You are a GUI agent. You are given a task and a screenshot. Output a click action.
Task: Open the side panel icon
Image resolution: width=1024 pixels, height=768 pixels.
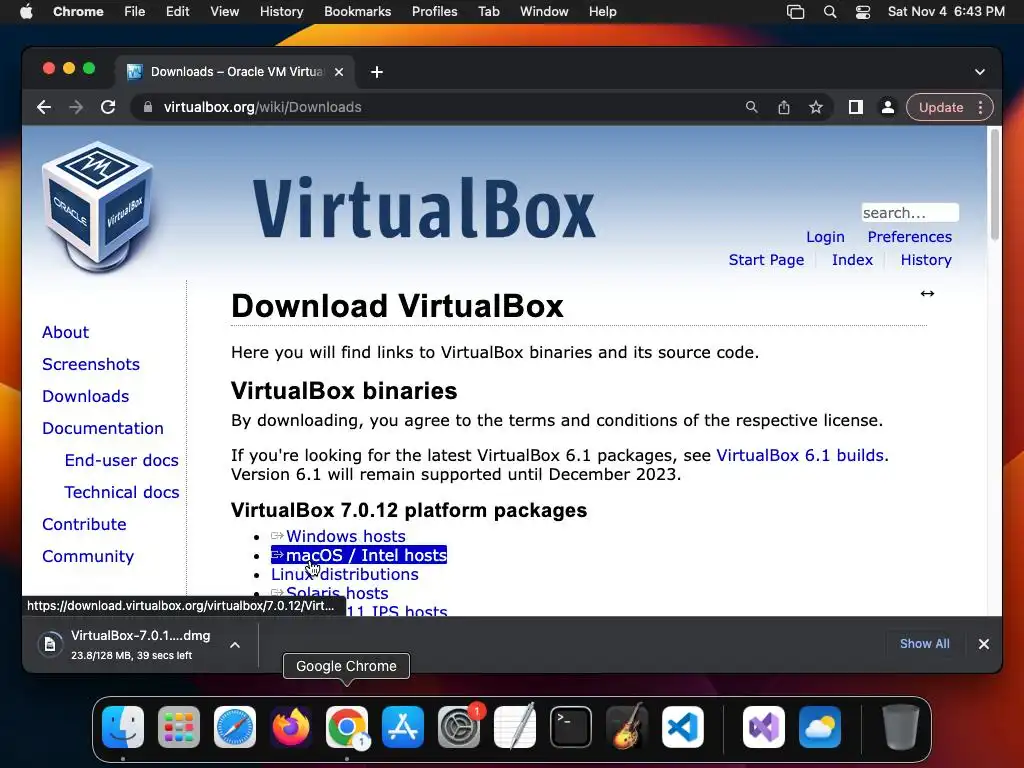point(856,107)
